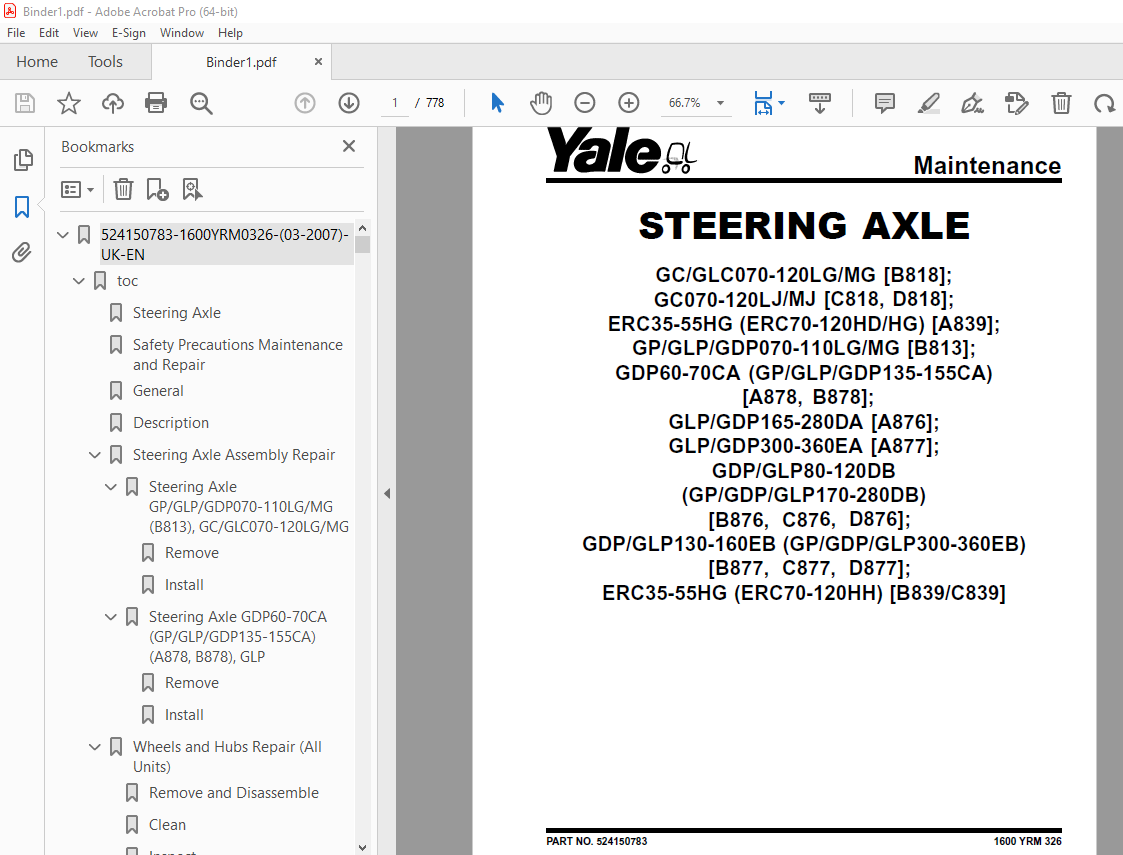Image resolution: width=1123 pixels, height=855 pixels.
Task: Close the Bookmarks panel
Action: coord(349,146)
